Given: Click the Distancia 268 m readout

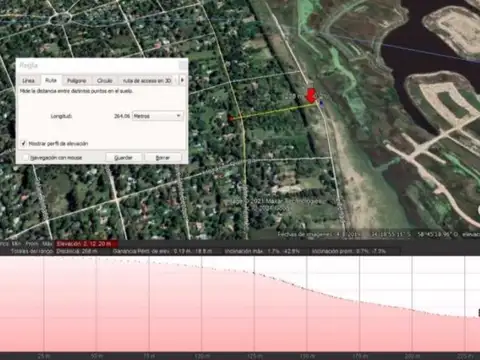Looking at the screenshot, I should click(x=77, y=251).
